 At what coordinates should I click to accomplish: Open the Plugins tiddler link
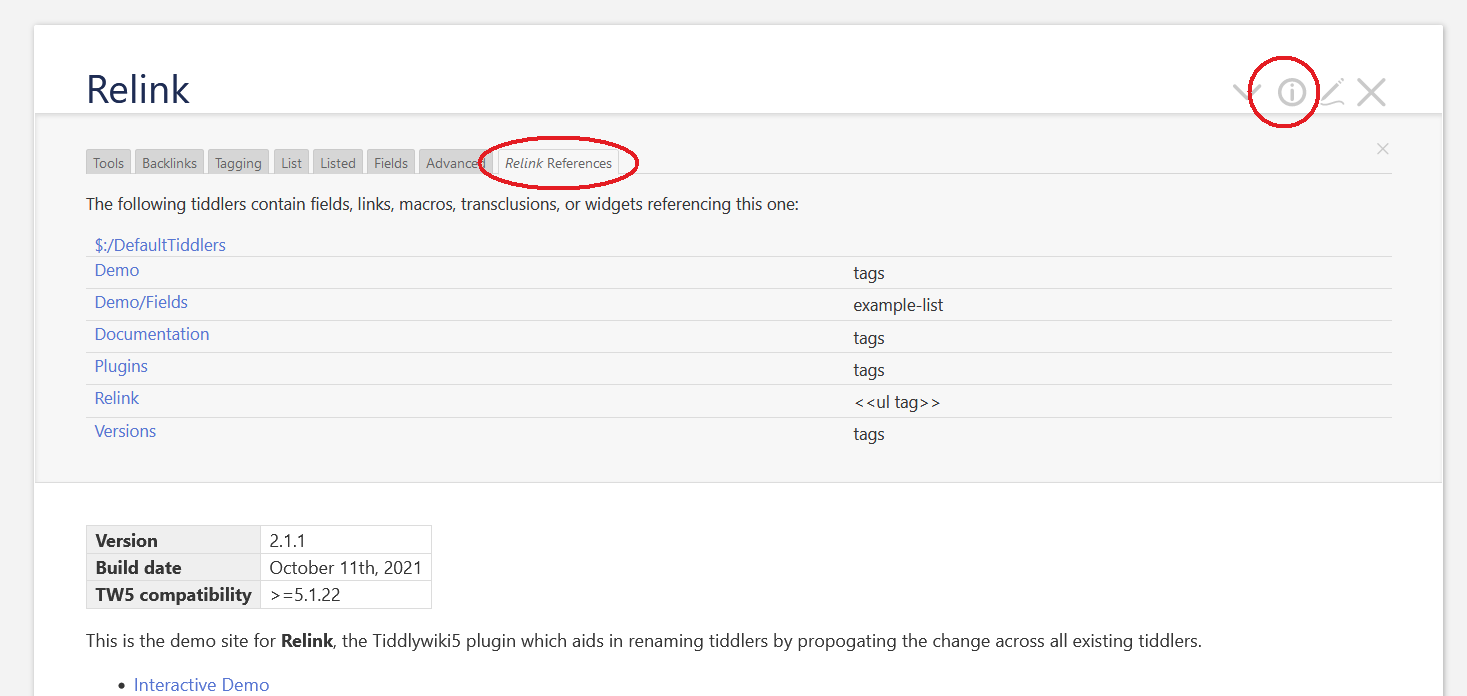(x=121, y=367)
